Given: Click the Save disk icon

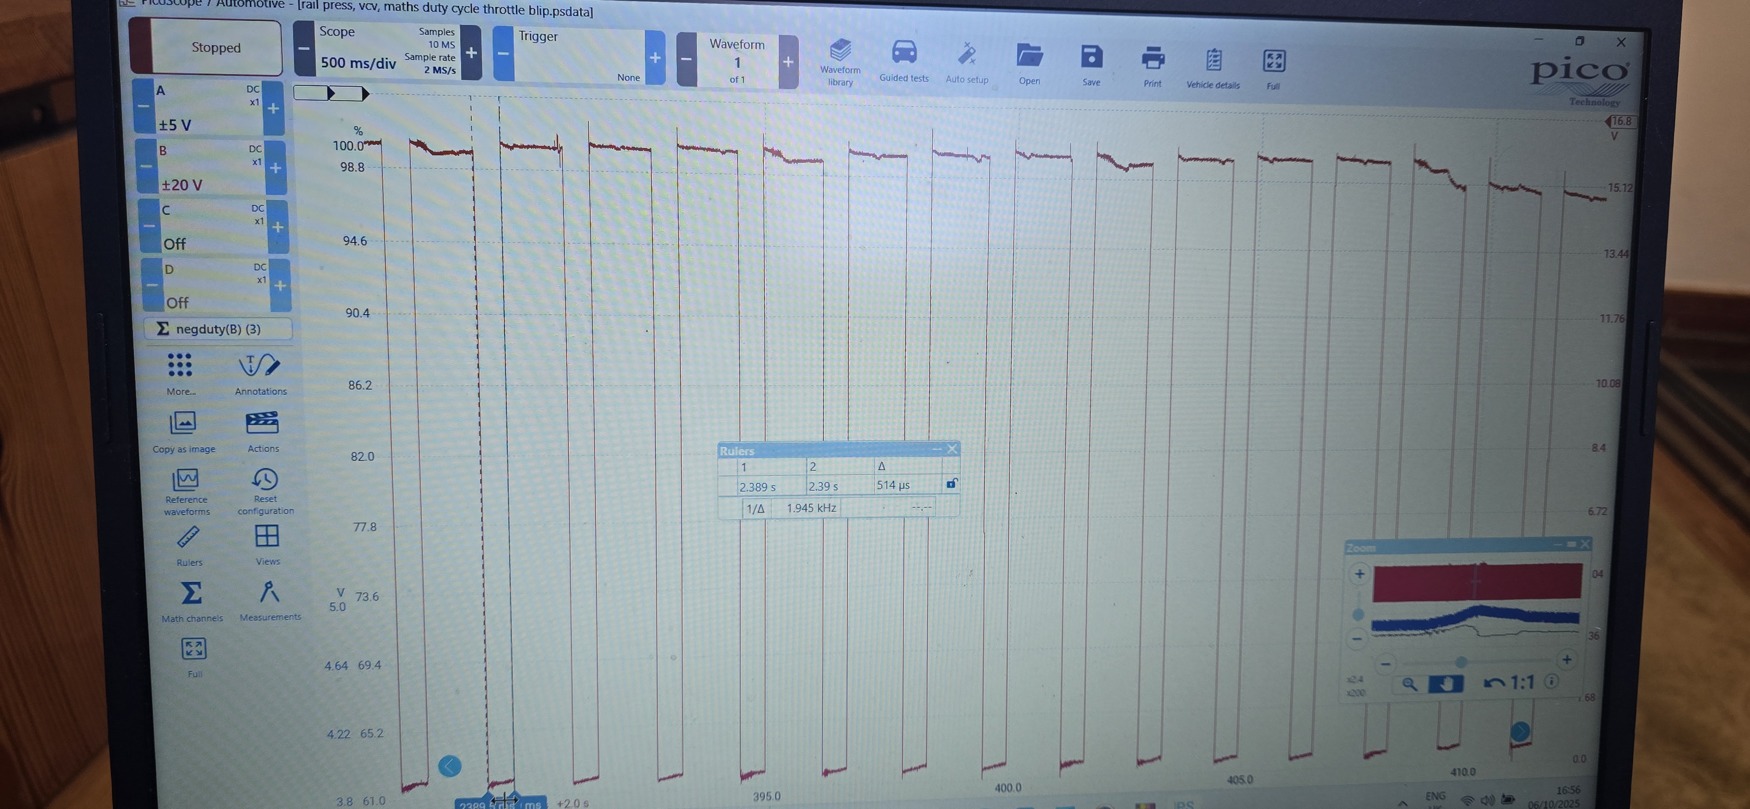Looking at the screenshot, I should 1091,64.
